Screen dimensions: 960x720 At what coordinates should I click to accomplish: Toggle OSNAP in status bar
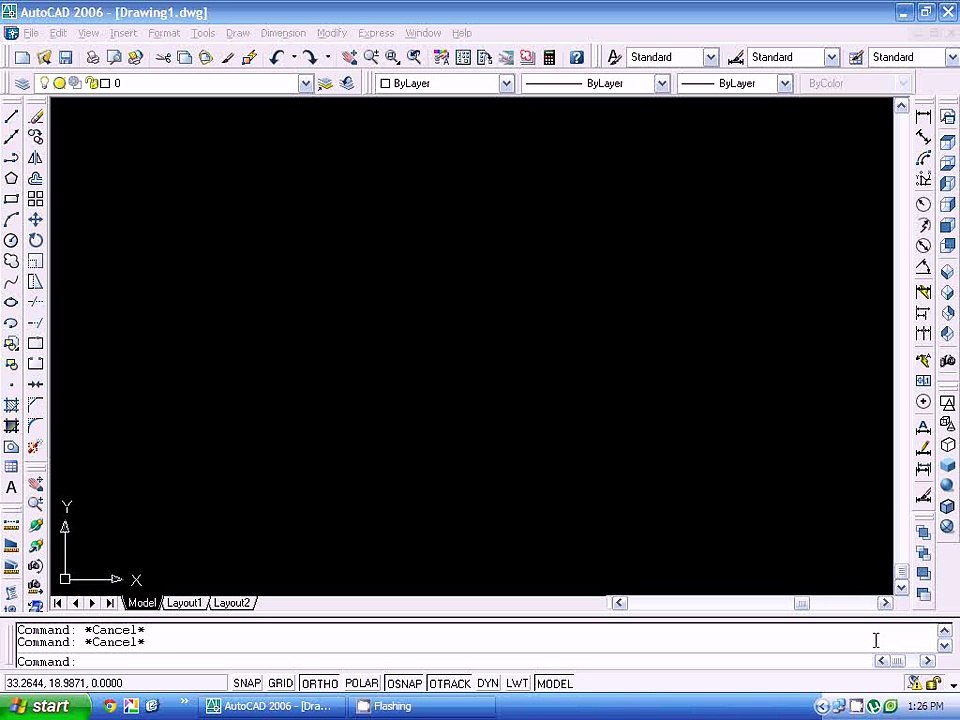point(404,683)
